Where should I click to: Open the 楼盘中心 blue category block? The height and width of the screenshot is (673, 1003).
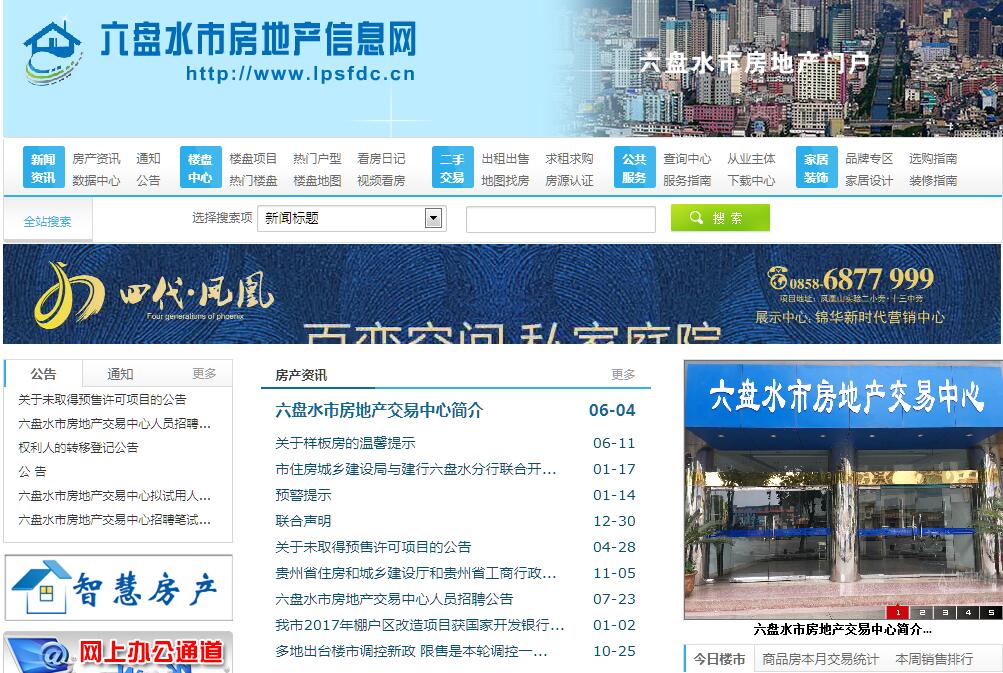pos(200,168)
